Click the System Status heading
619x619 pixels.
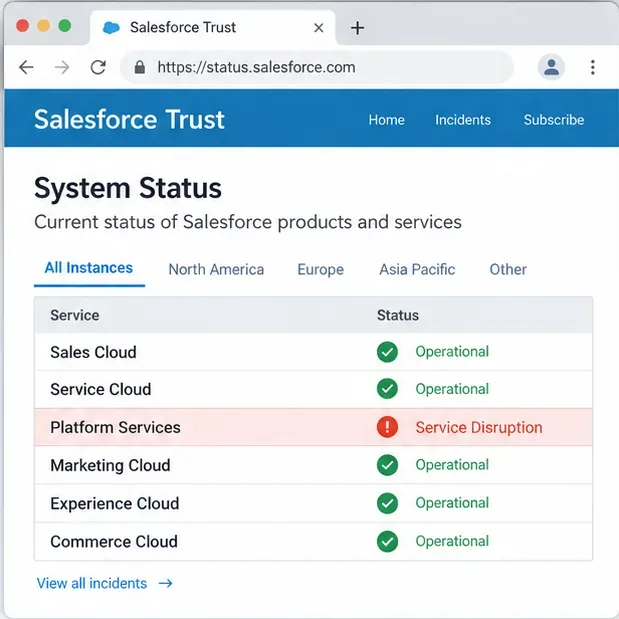(x=128, y=188)
